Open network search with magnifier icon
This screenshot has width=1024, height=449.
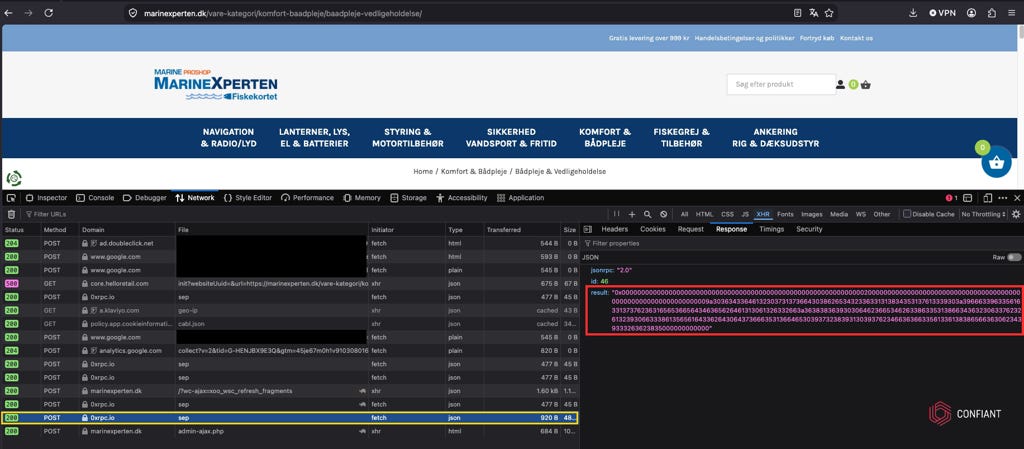[647, 214]
